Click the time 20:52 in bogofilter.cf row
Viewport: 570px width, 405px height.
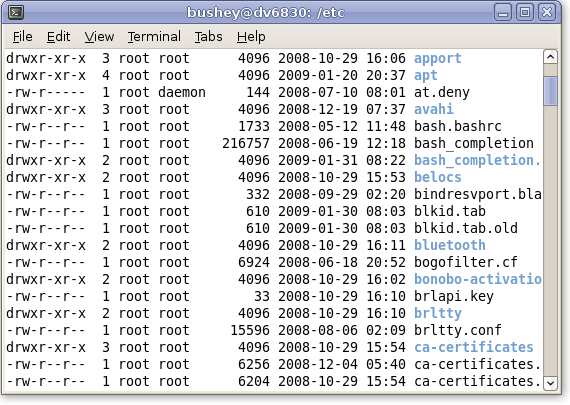pos(386,262)
